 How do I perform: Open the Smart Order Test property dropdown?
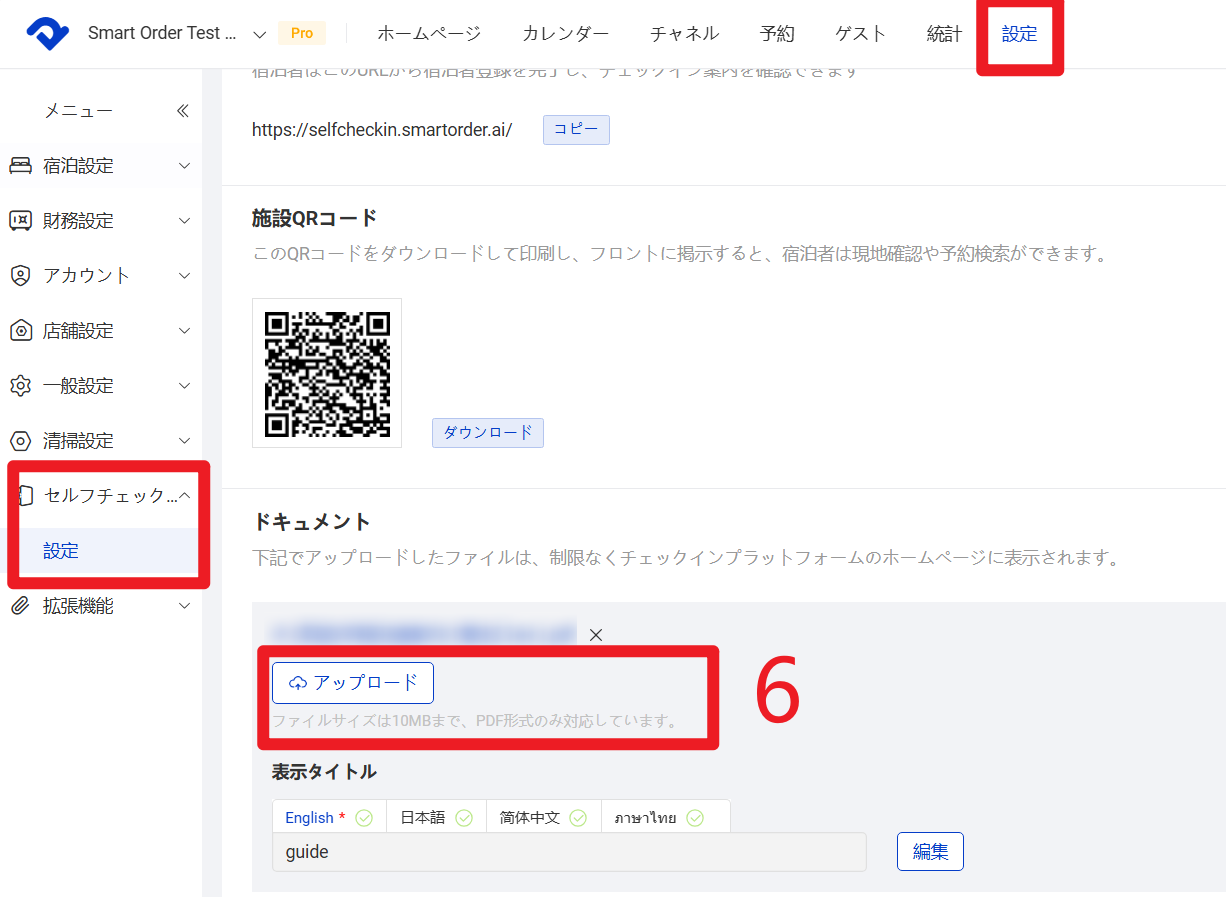[x=259, y=34]
